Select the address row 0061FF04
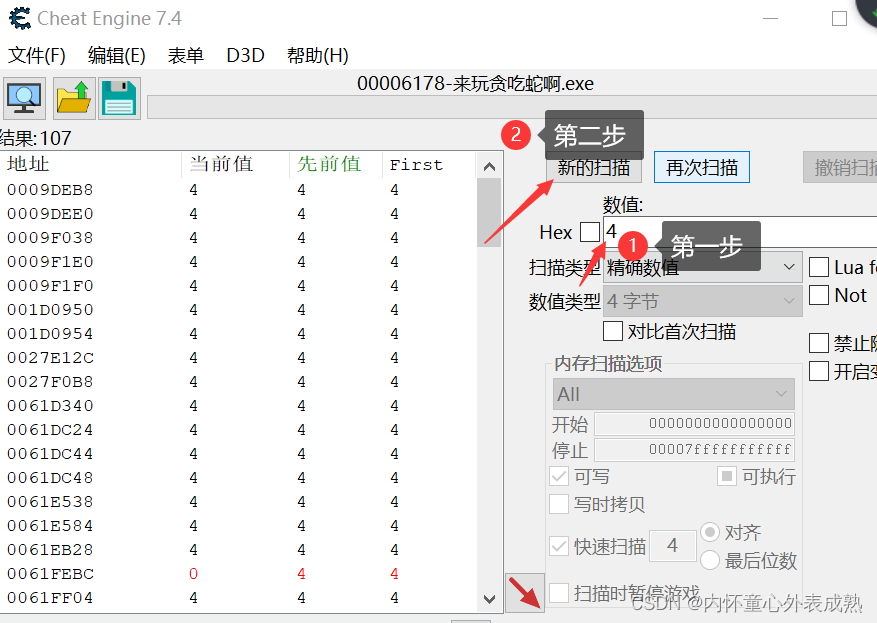The width and height of the screenshot is (877, 623). (x=239, y=598)
